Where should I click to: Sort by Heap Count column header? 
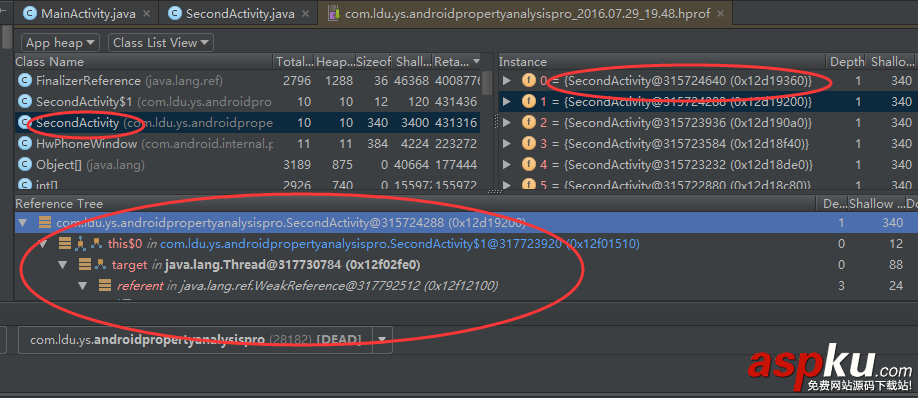pos(334,61)
